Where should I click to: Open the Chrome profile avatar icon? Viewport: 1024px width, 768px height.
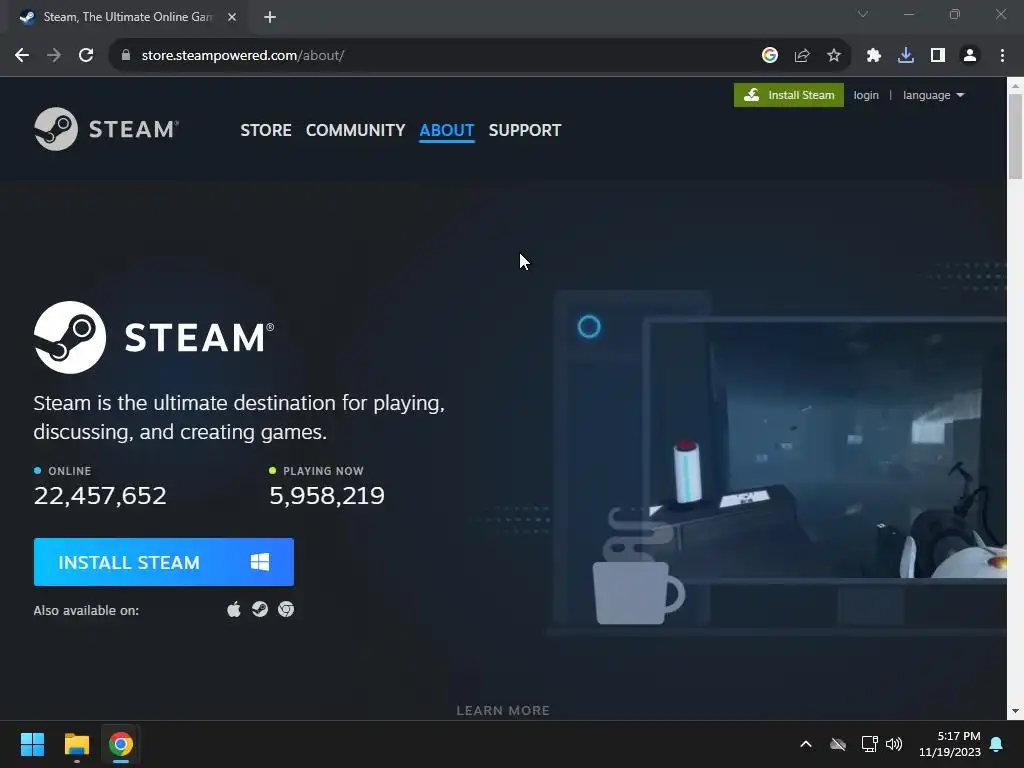click(x=970, y=56)
